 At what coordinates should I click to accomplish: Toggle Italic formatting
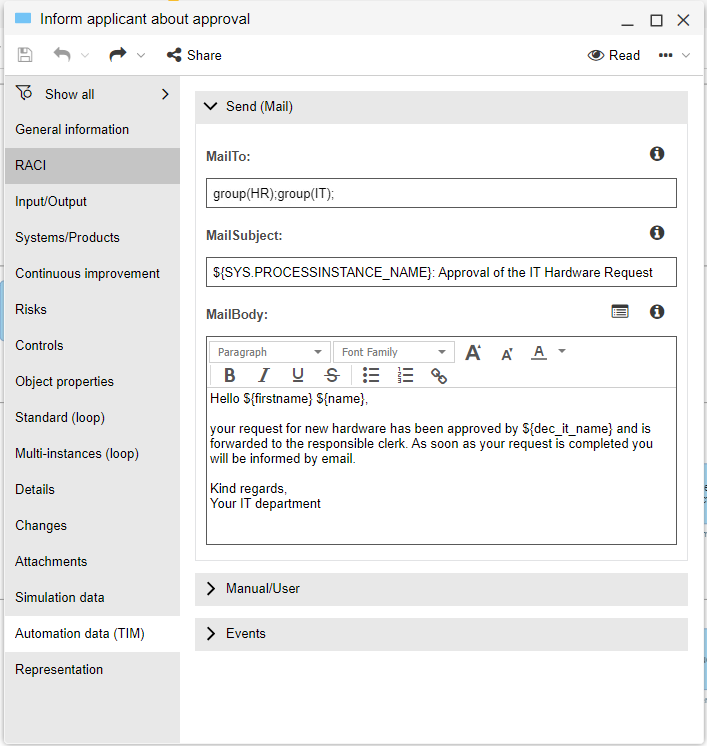click(264, 375)
